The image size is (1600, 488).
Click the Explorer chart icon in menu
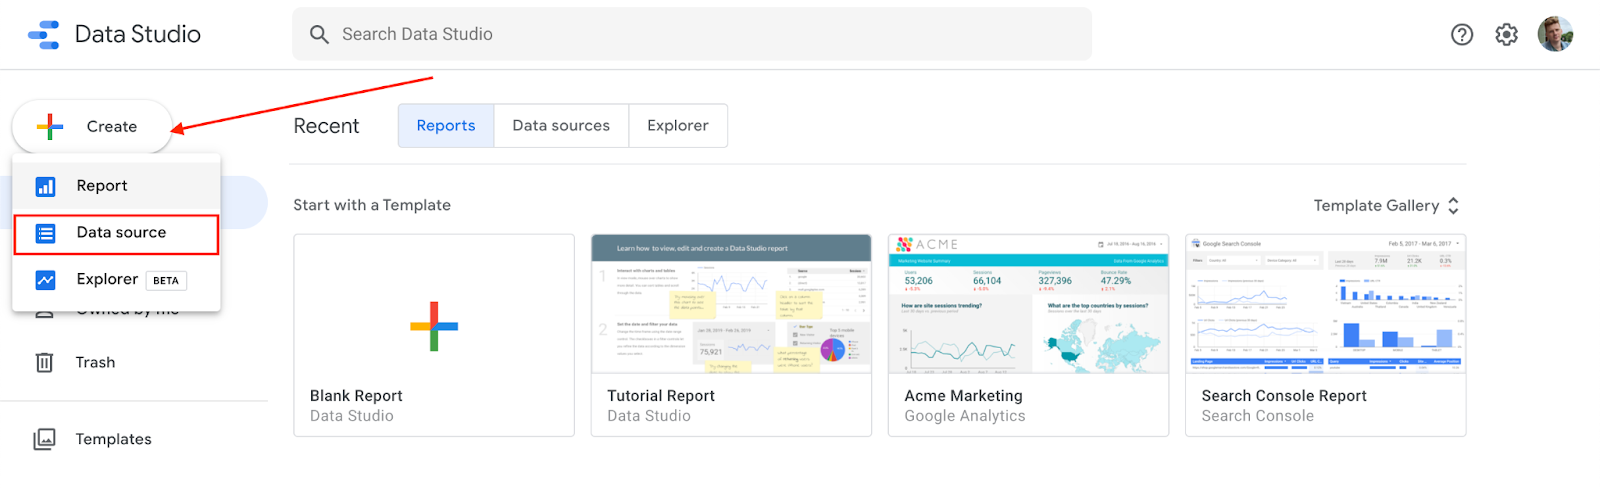[46, 280]
